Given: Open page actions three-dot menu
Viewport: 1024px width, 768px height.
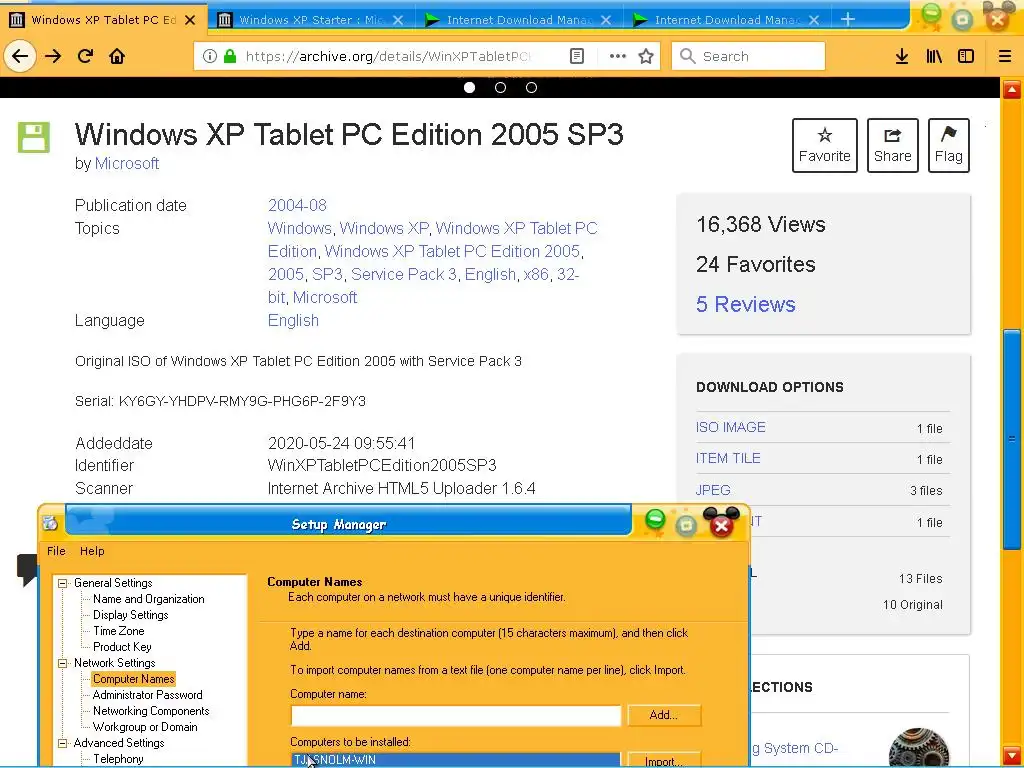Looking at the screenshot, I should pyautogui.click(x=618, y=56).
